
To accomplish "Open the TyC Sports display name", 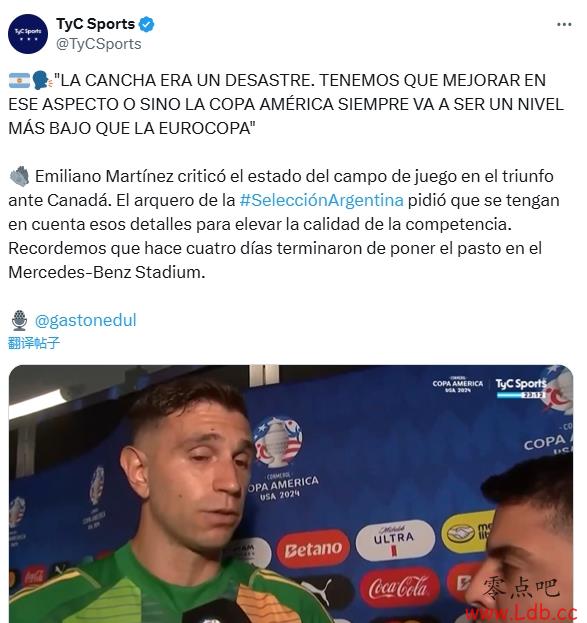I will pos(95,24).
